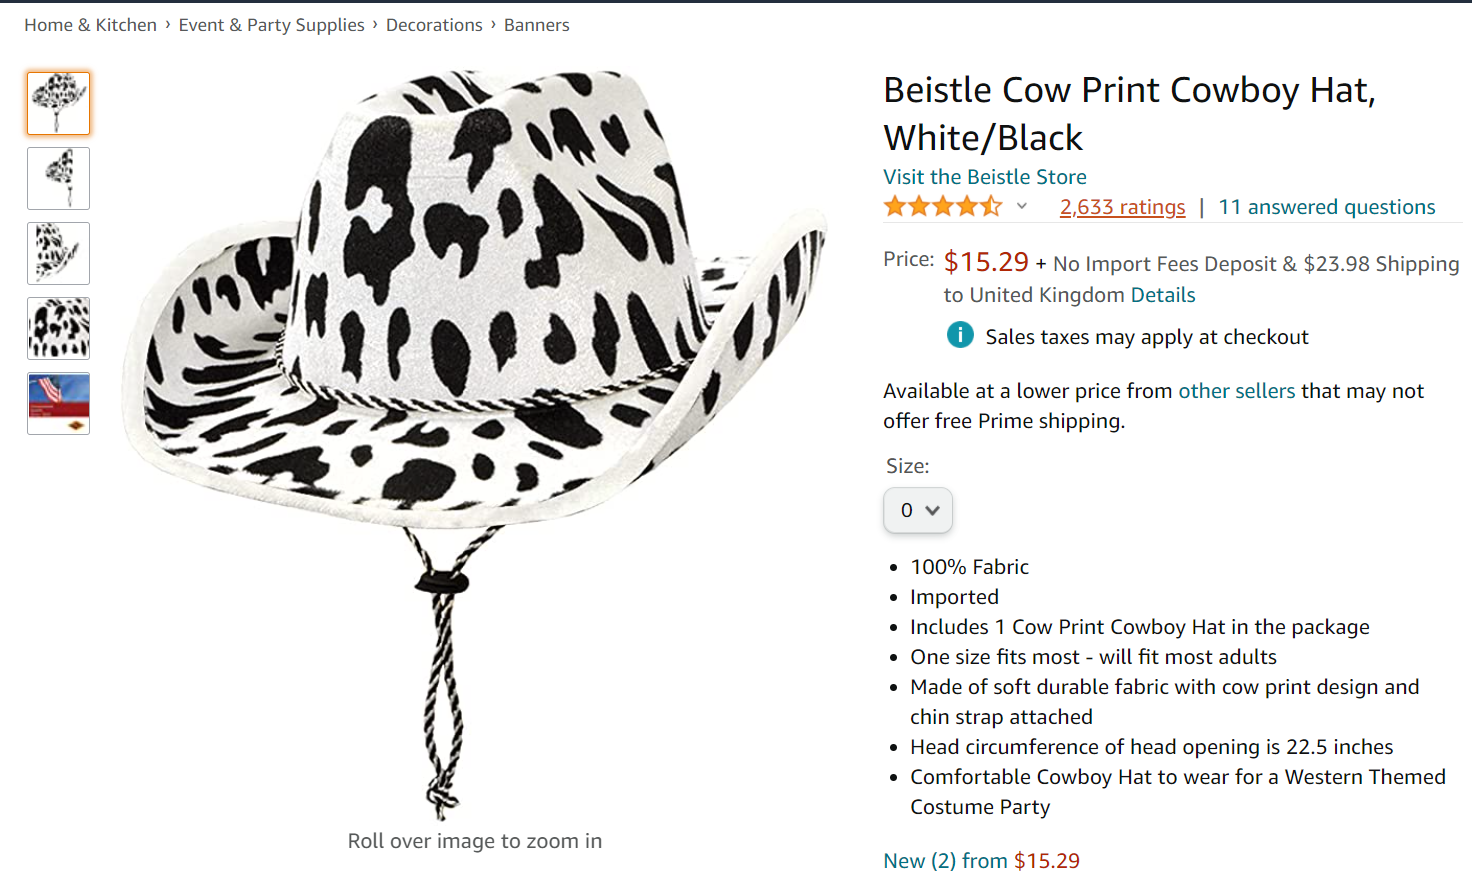
Task: View the 11 answered questions
Action: coord(1326,207)
